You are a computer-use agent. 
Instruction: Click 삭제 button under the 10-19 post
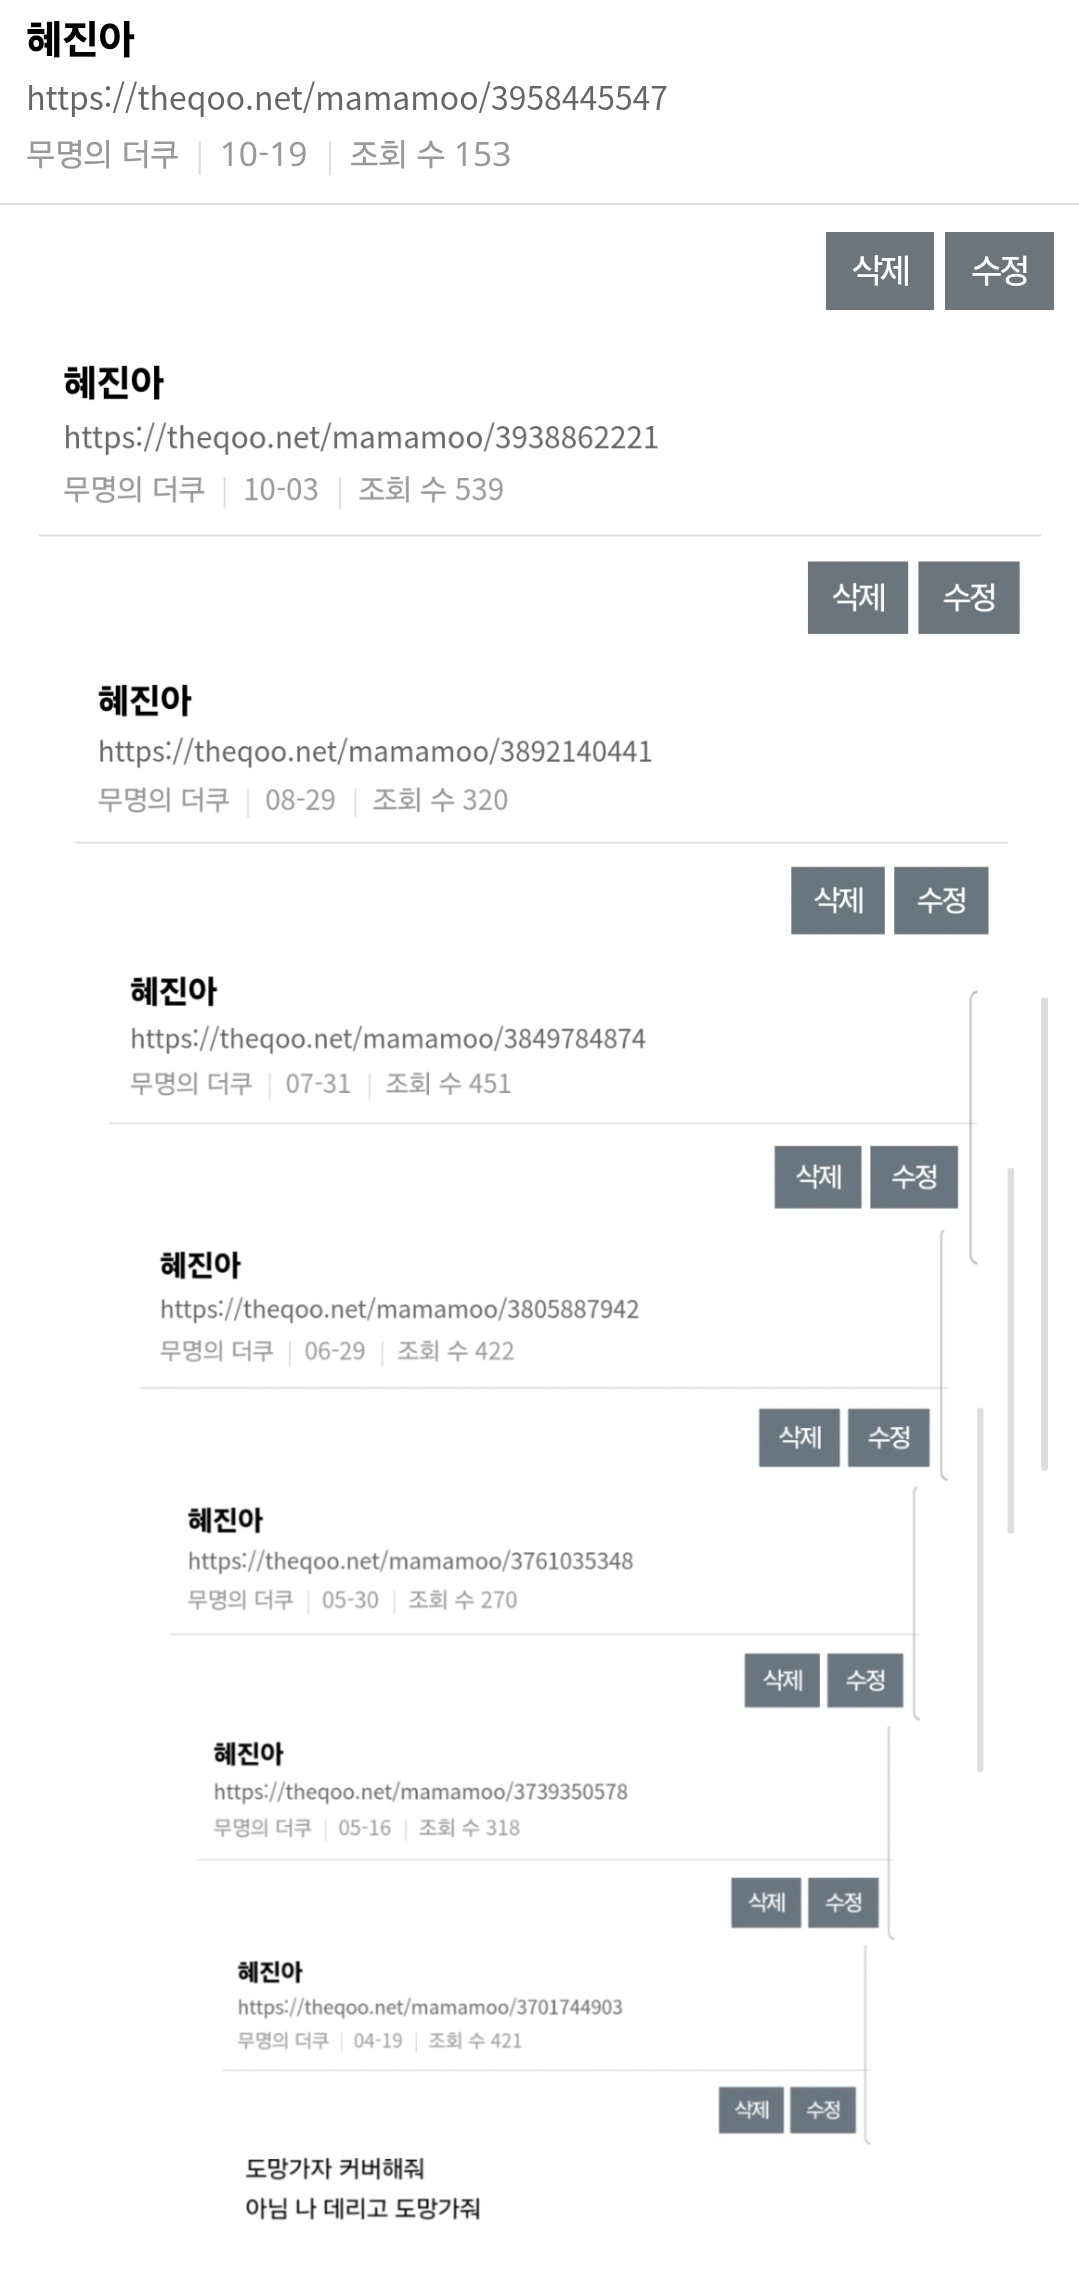[x=879, y=271]
